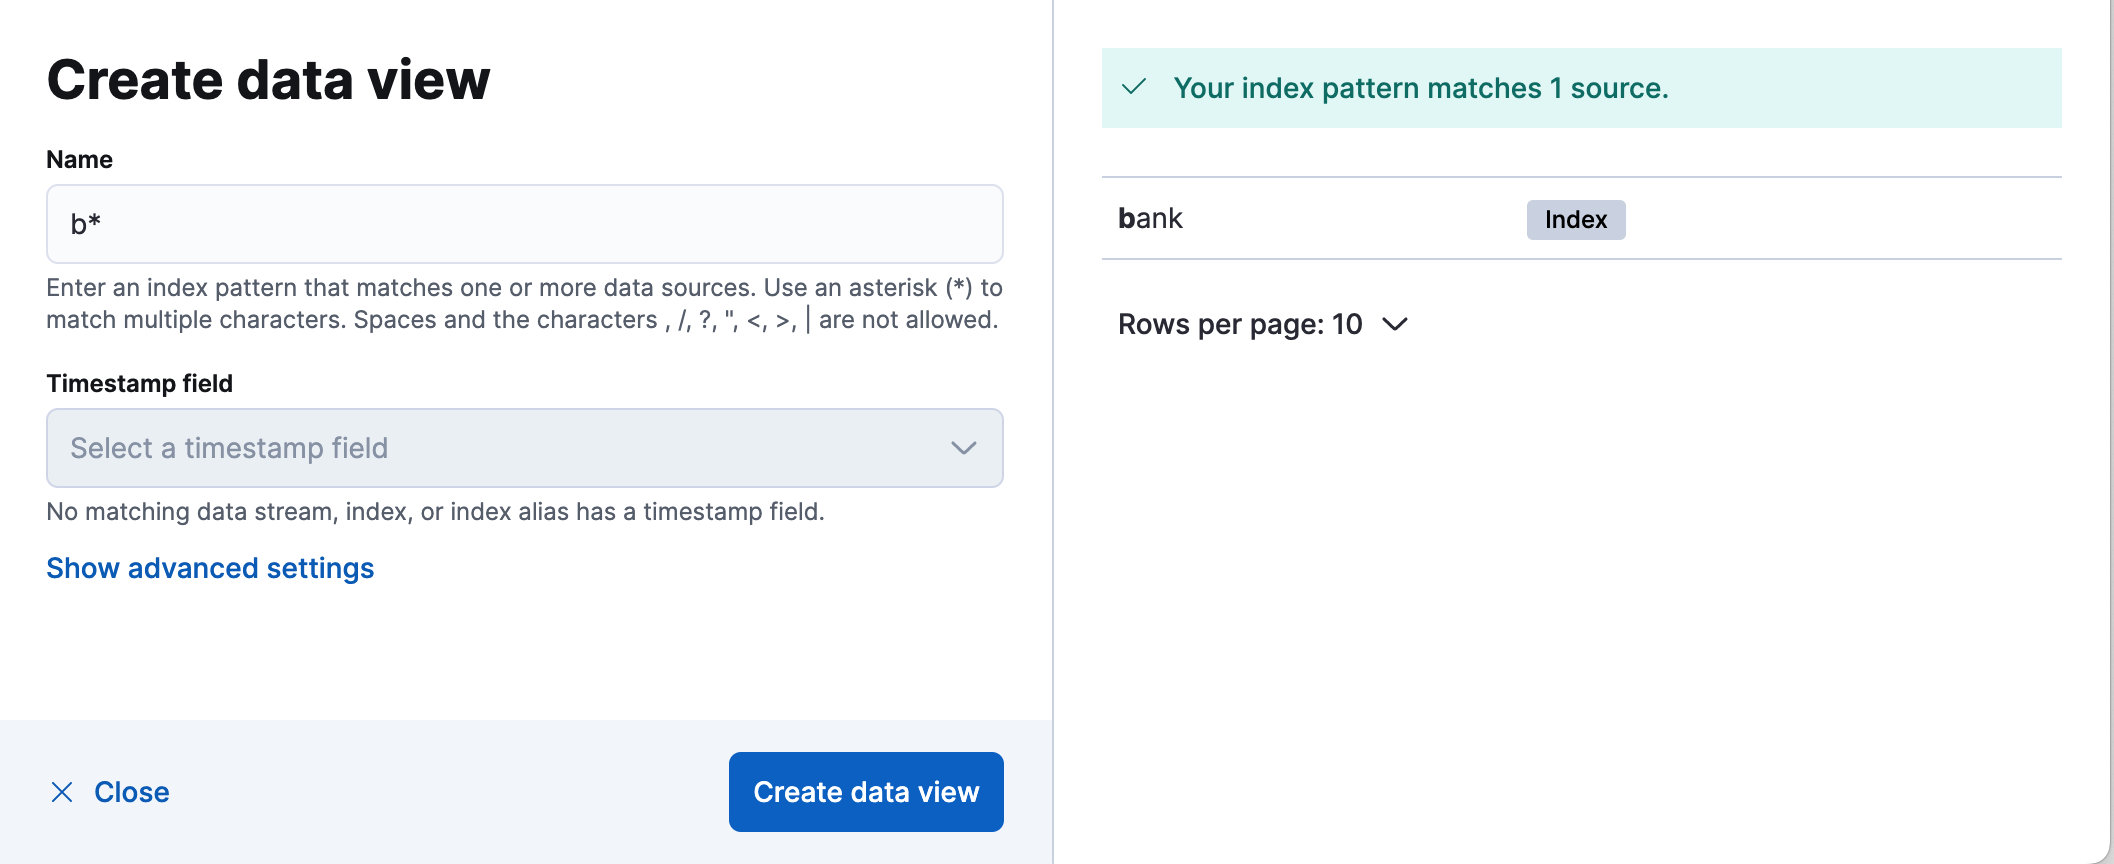Viewport: 2114px width, 864px height.
Task: Click the bank source name text
Action: pos(1151,218)
